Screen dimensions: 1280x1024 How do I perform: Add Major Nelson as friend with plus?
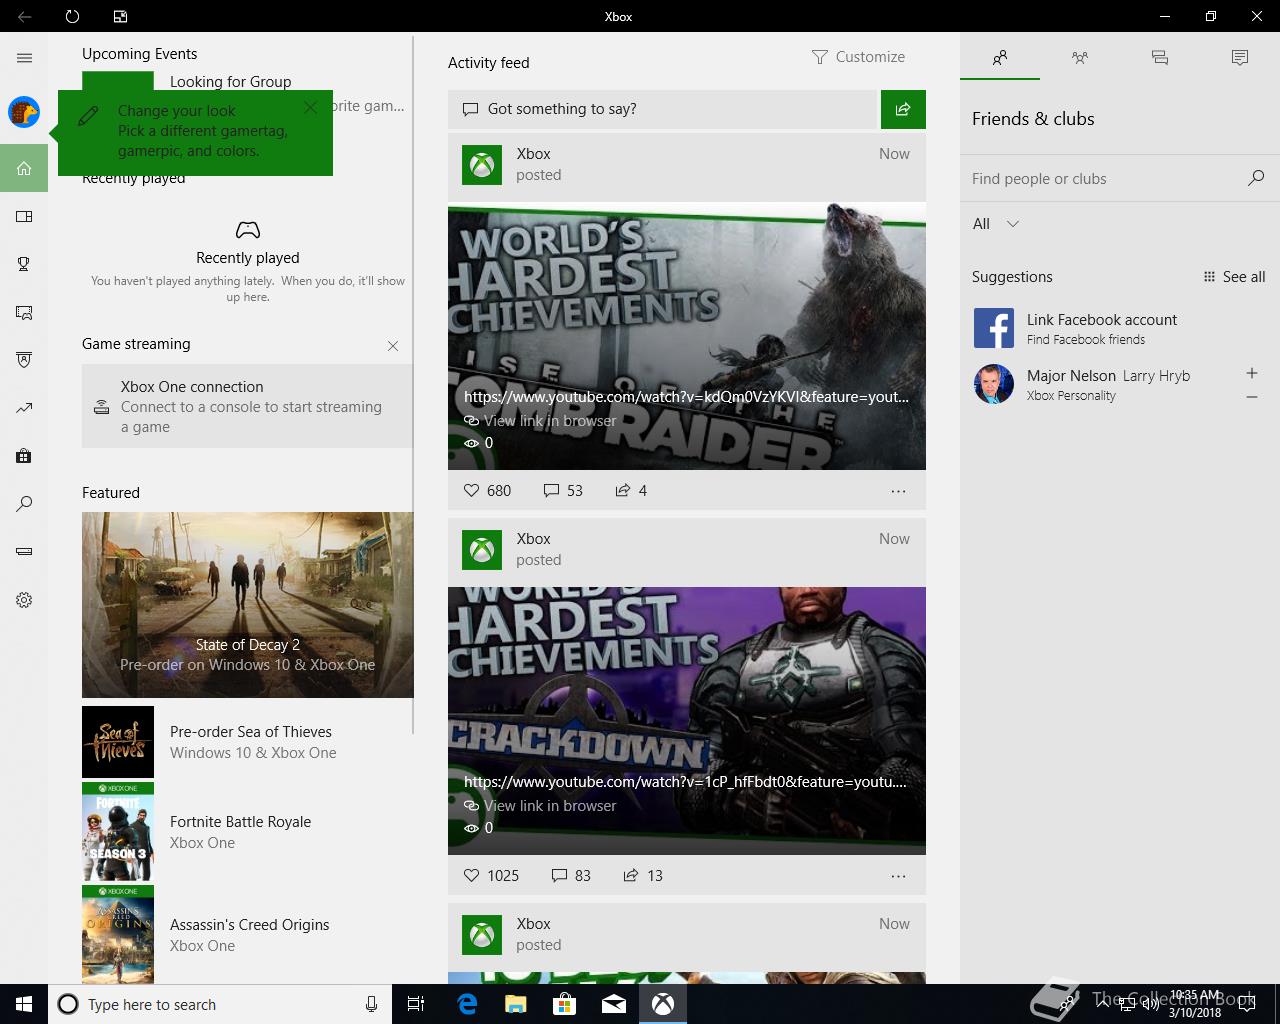[1251, 373]
